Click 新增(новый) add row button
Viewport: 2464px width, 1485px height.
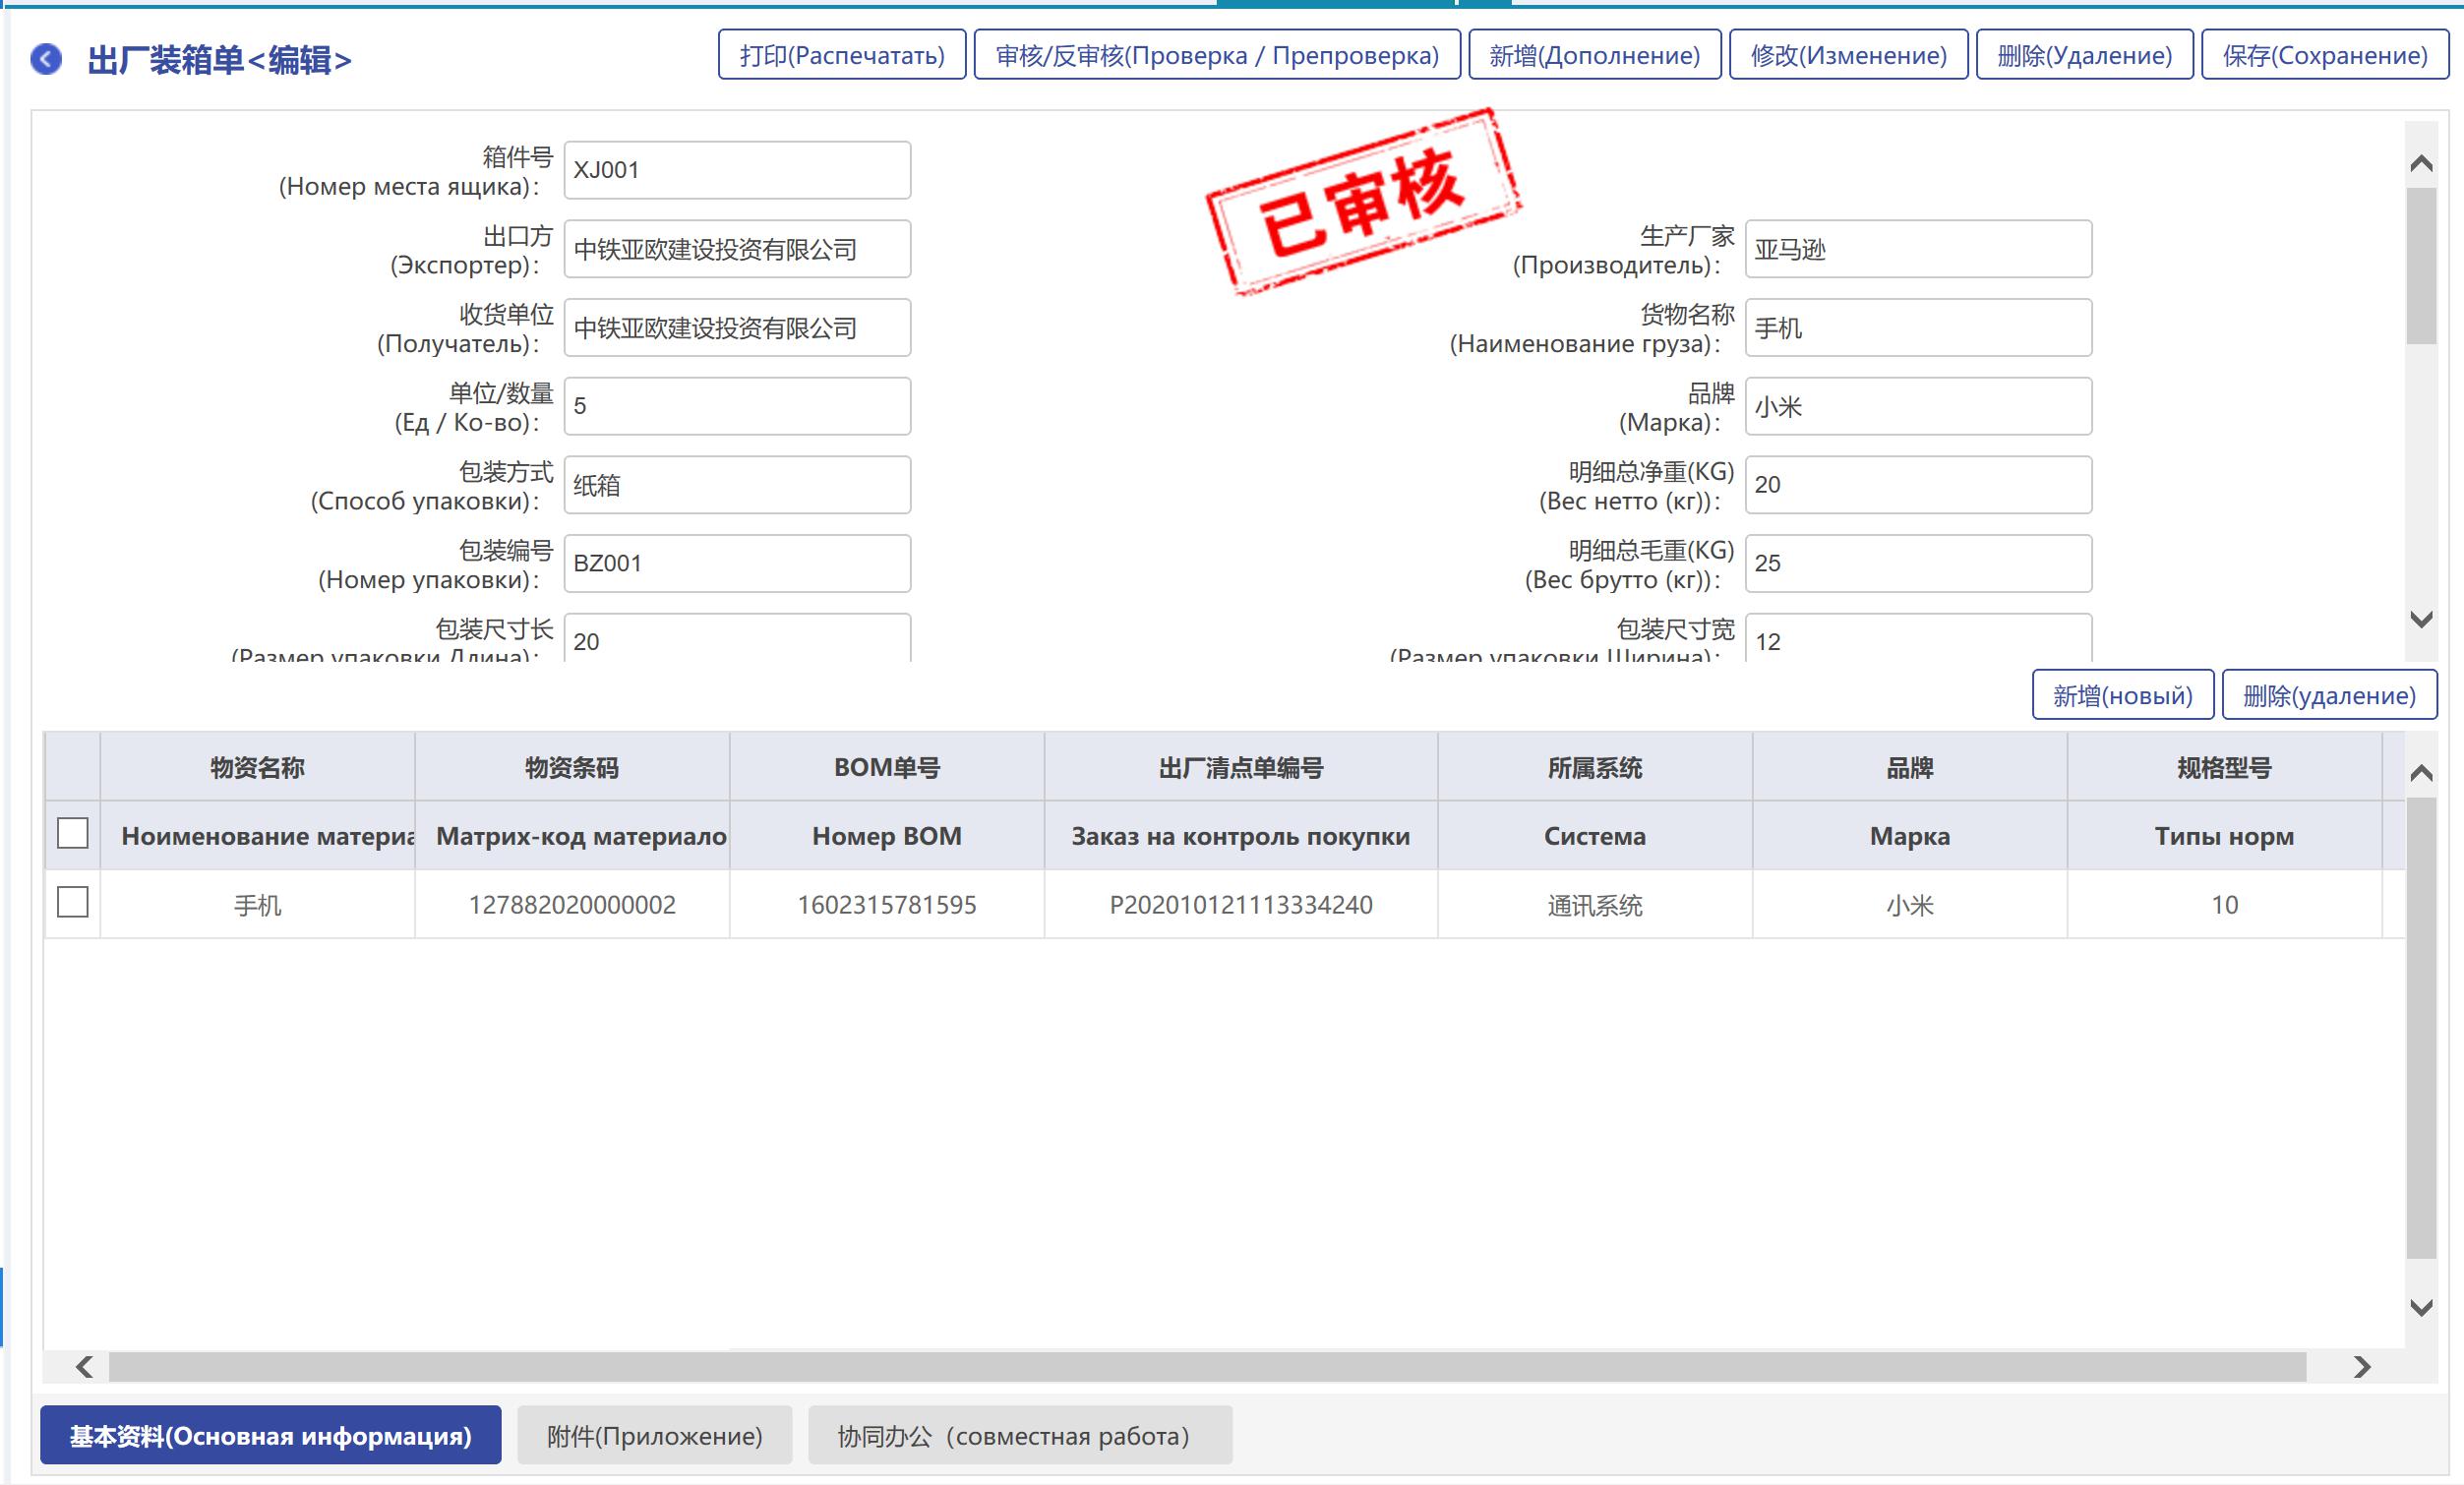pyautogui.click(x=2122, y=695)
